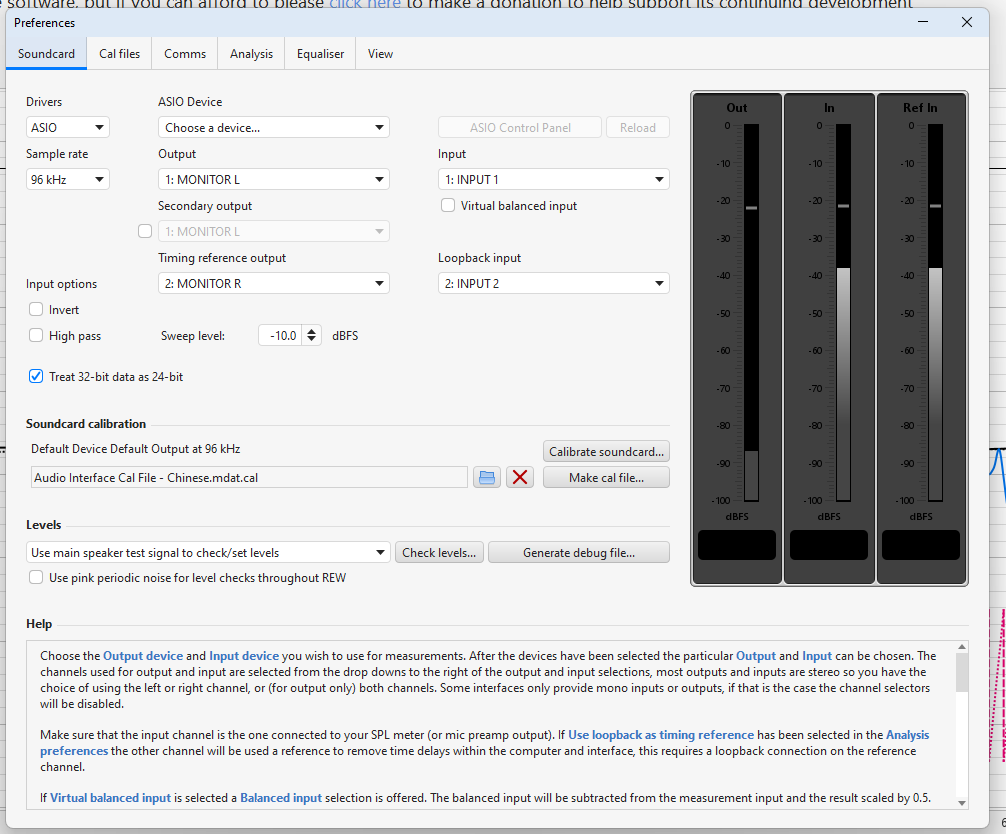Switch to the Cal files tab

coord(119,54)
